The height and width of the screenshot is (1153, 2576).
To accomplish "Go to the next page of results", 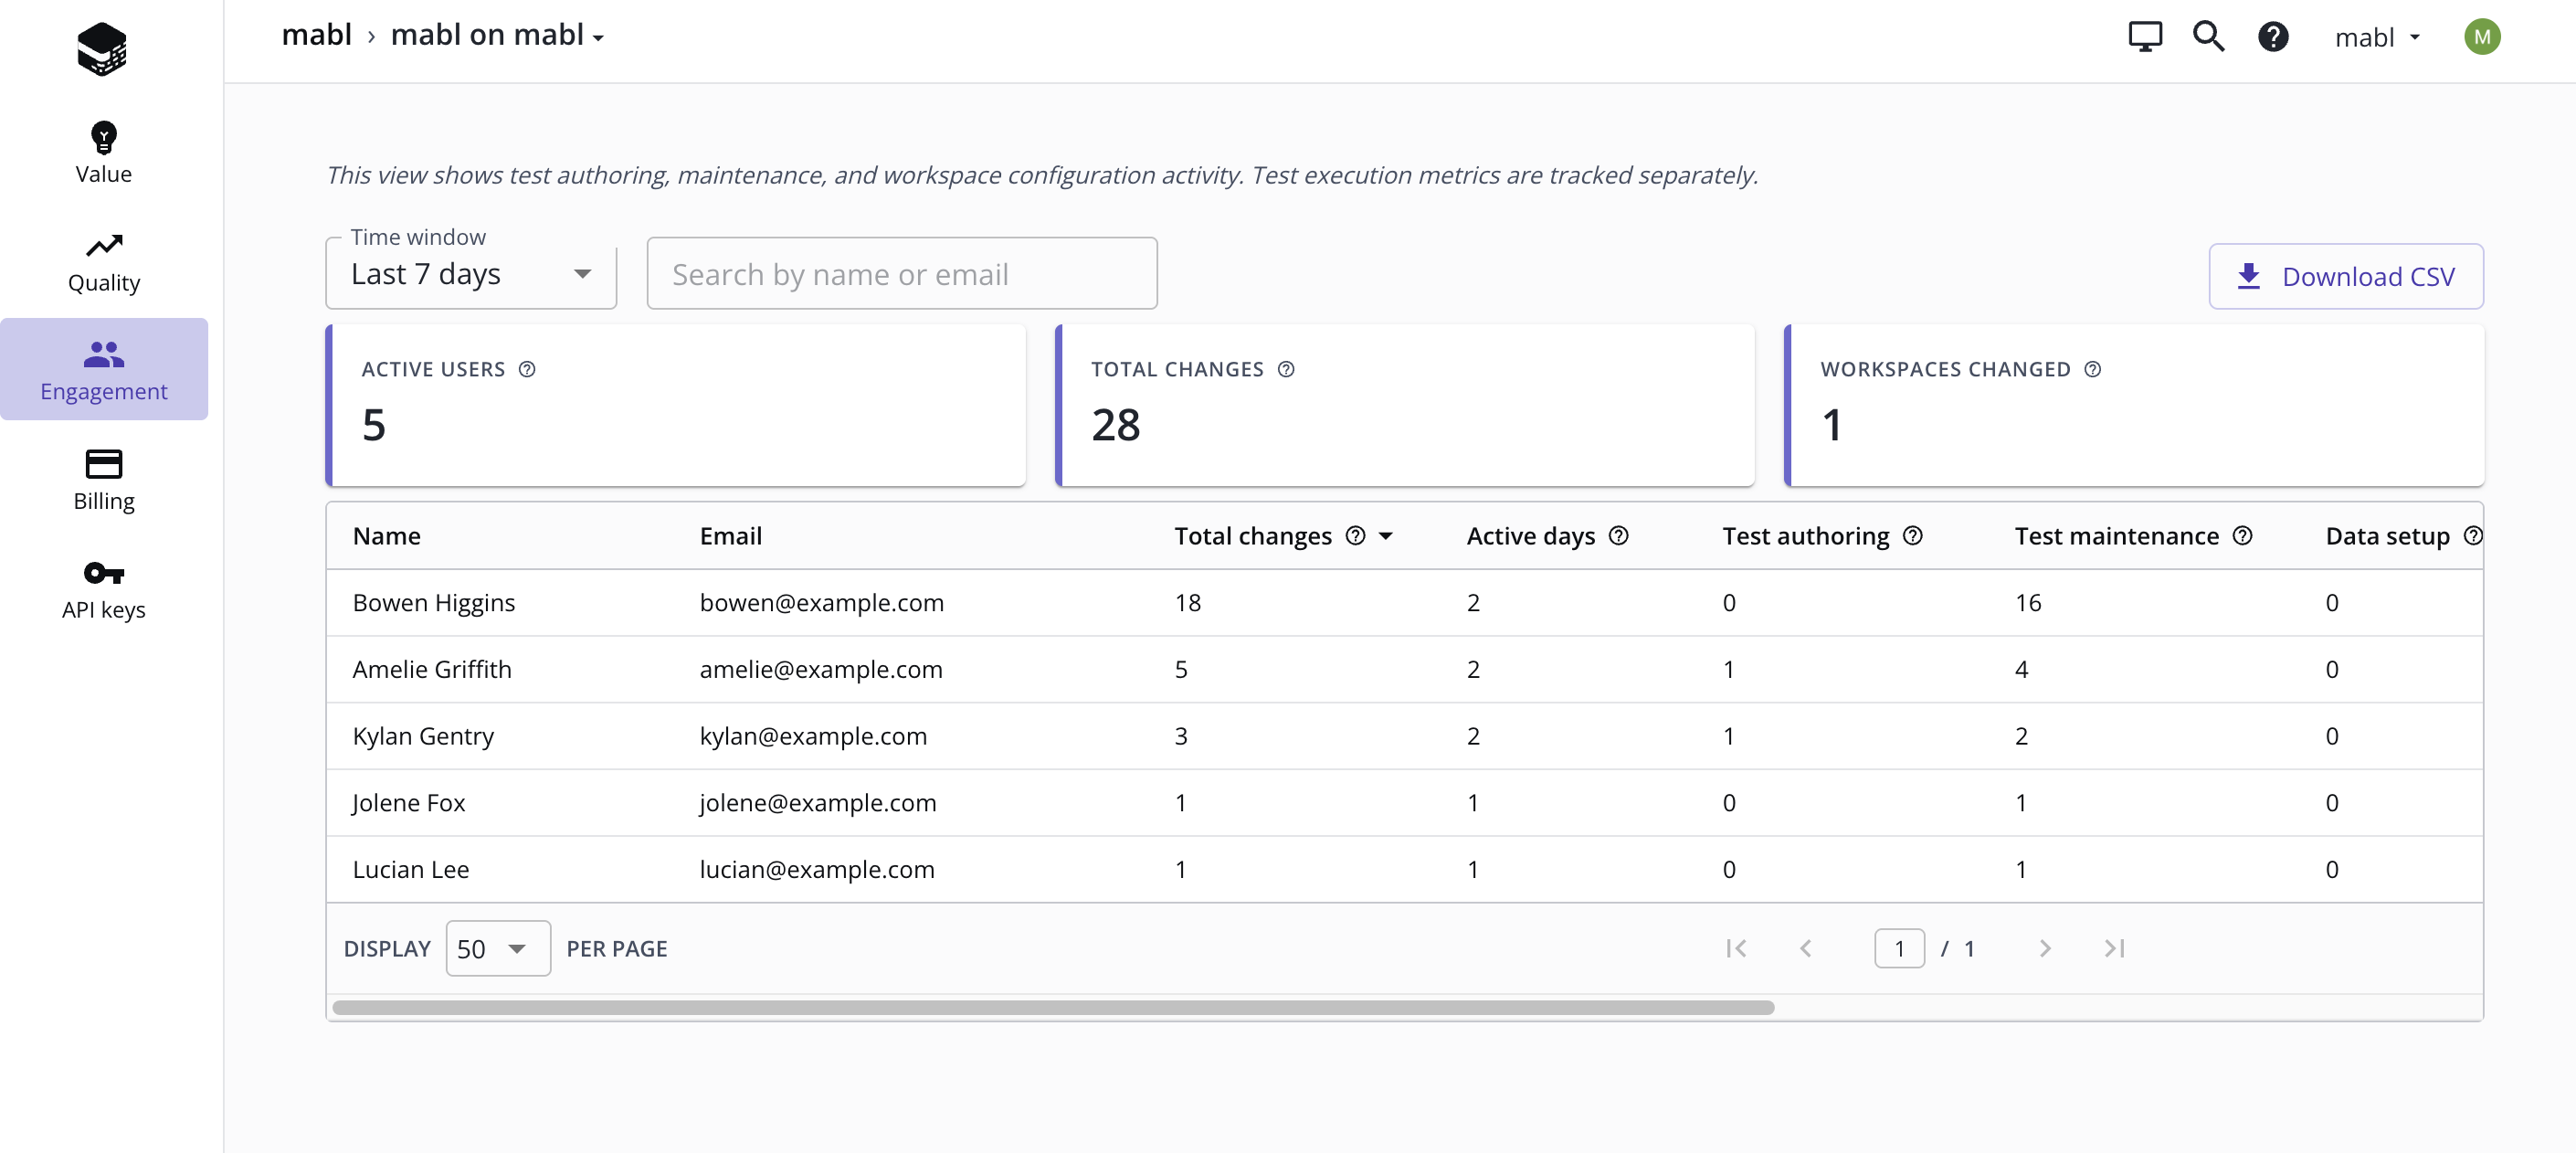I will click(x=2044, y=948).
